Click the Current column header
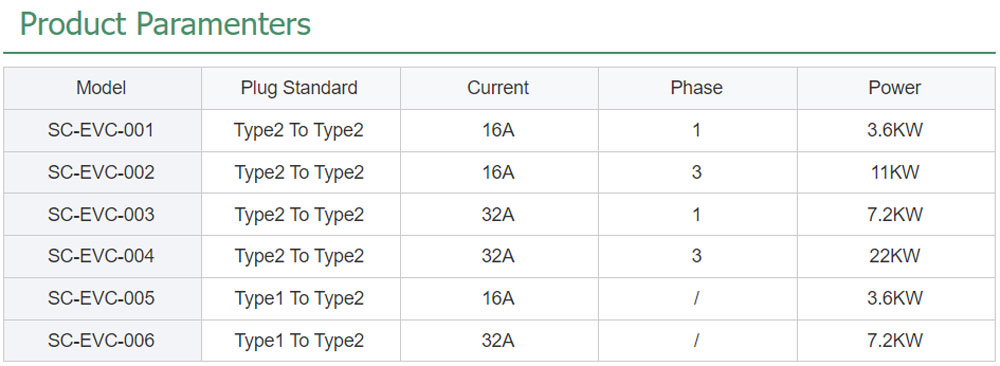 coord(498,87)
